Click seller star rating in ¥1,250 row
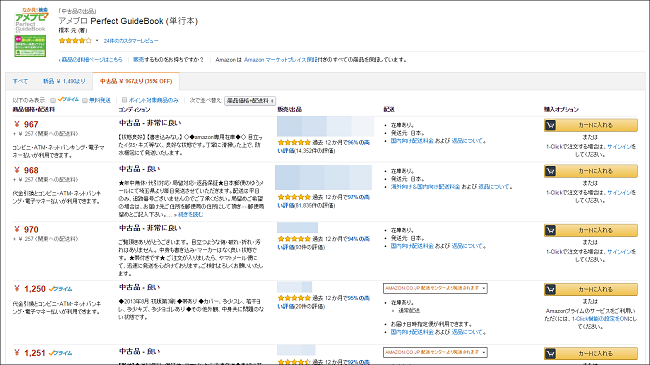650x365 pixels. [294, 298]
